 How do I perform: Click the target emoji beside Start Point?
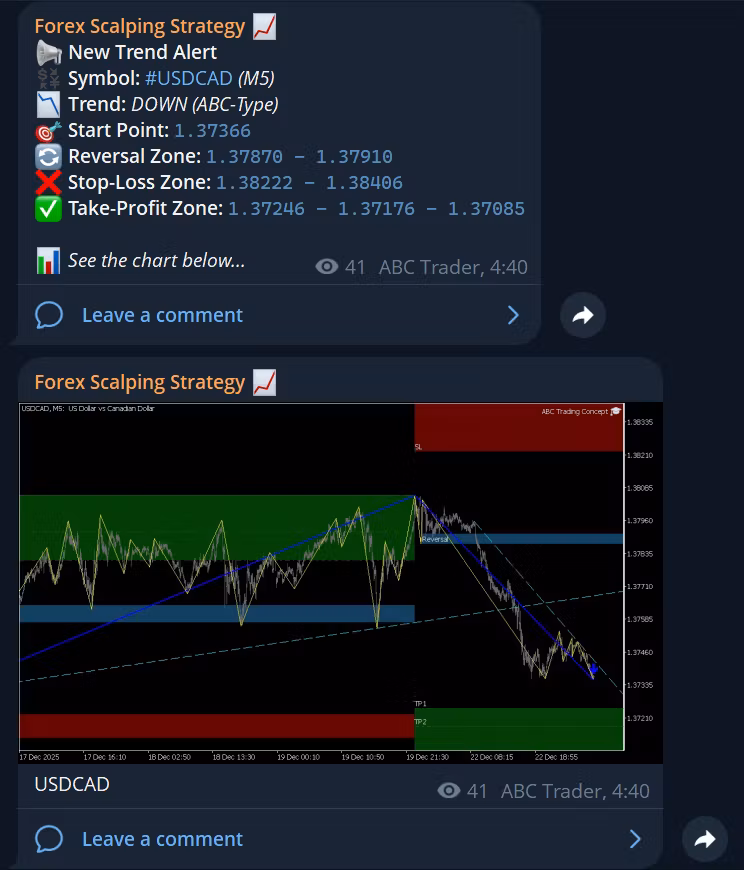point(48,131)
